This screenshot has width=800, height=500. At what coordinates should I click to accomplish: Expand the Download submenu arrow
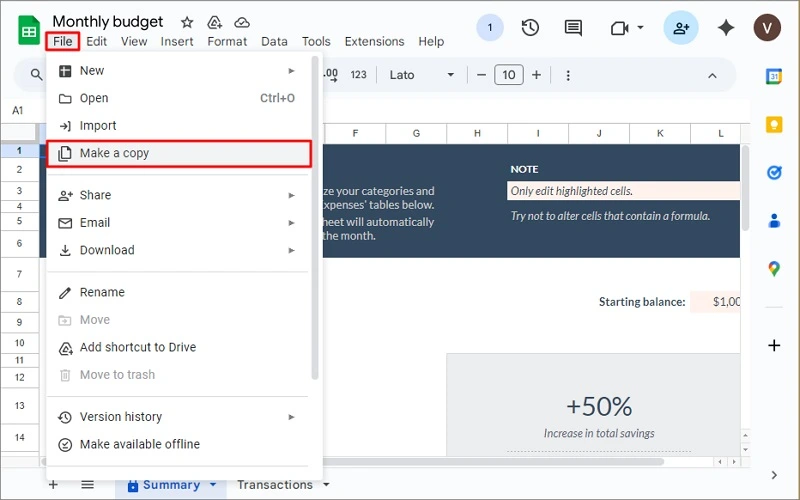pos(291,250)
